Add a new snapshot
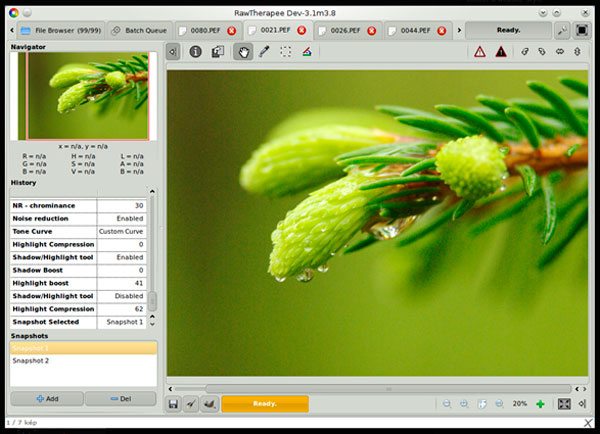The height and width of the screenshot is (434, 600). coord(46,398)
